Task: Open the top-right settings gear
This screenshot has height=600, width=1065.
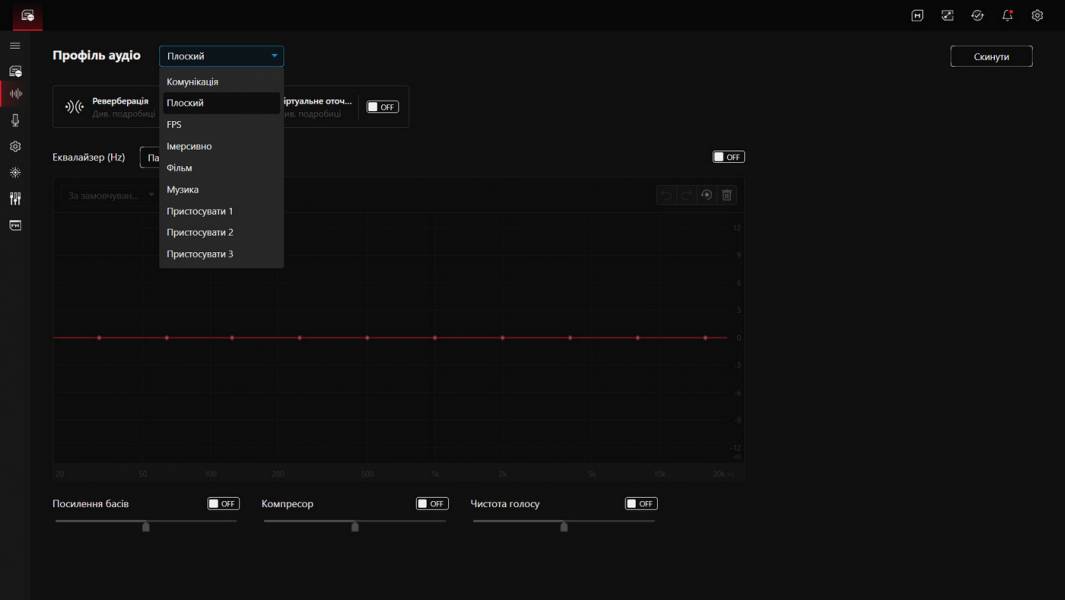Action: pos(1037,16)
